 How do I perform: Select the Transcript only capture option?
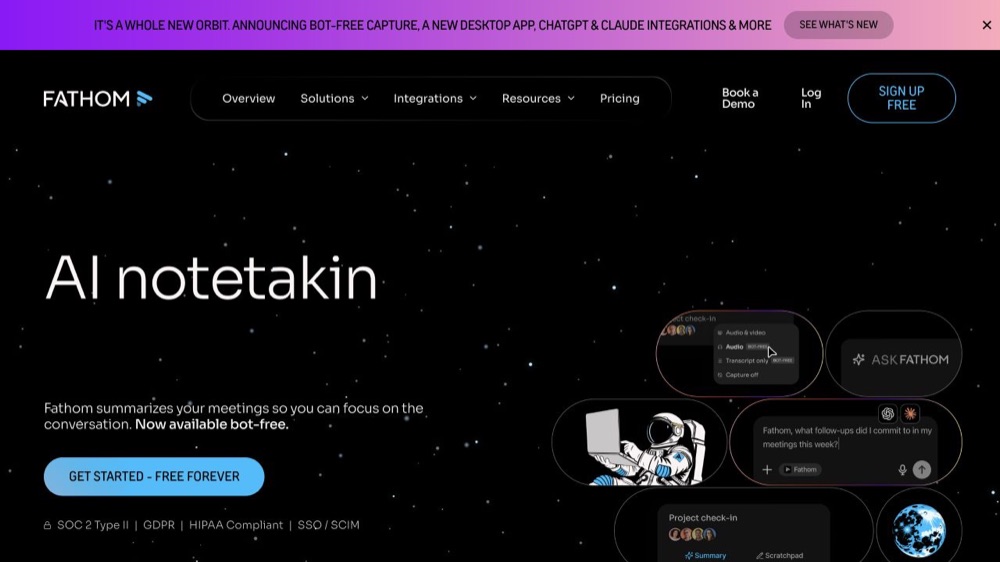click(x=756, y=360)
